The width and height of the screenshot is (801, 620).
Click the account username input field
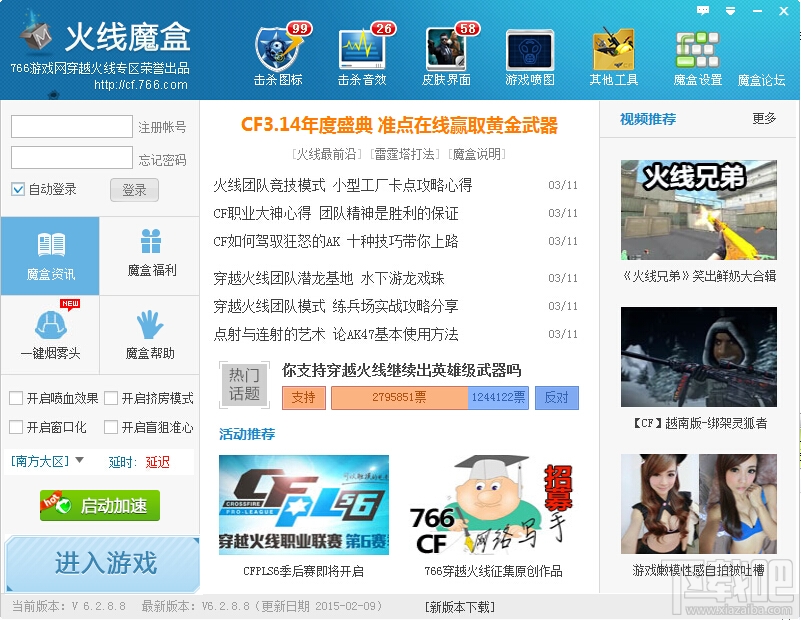point(72,126)
